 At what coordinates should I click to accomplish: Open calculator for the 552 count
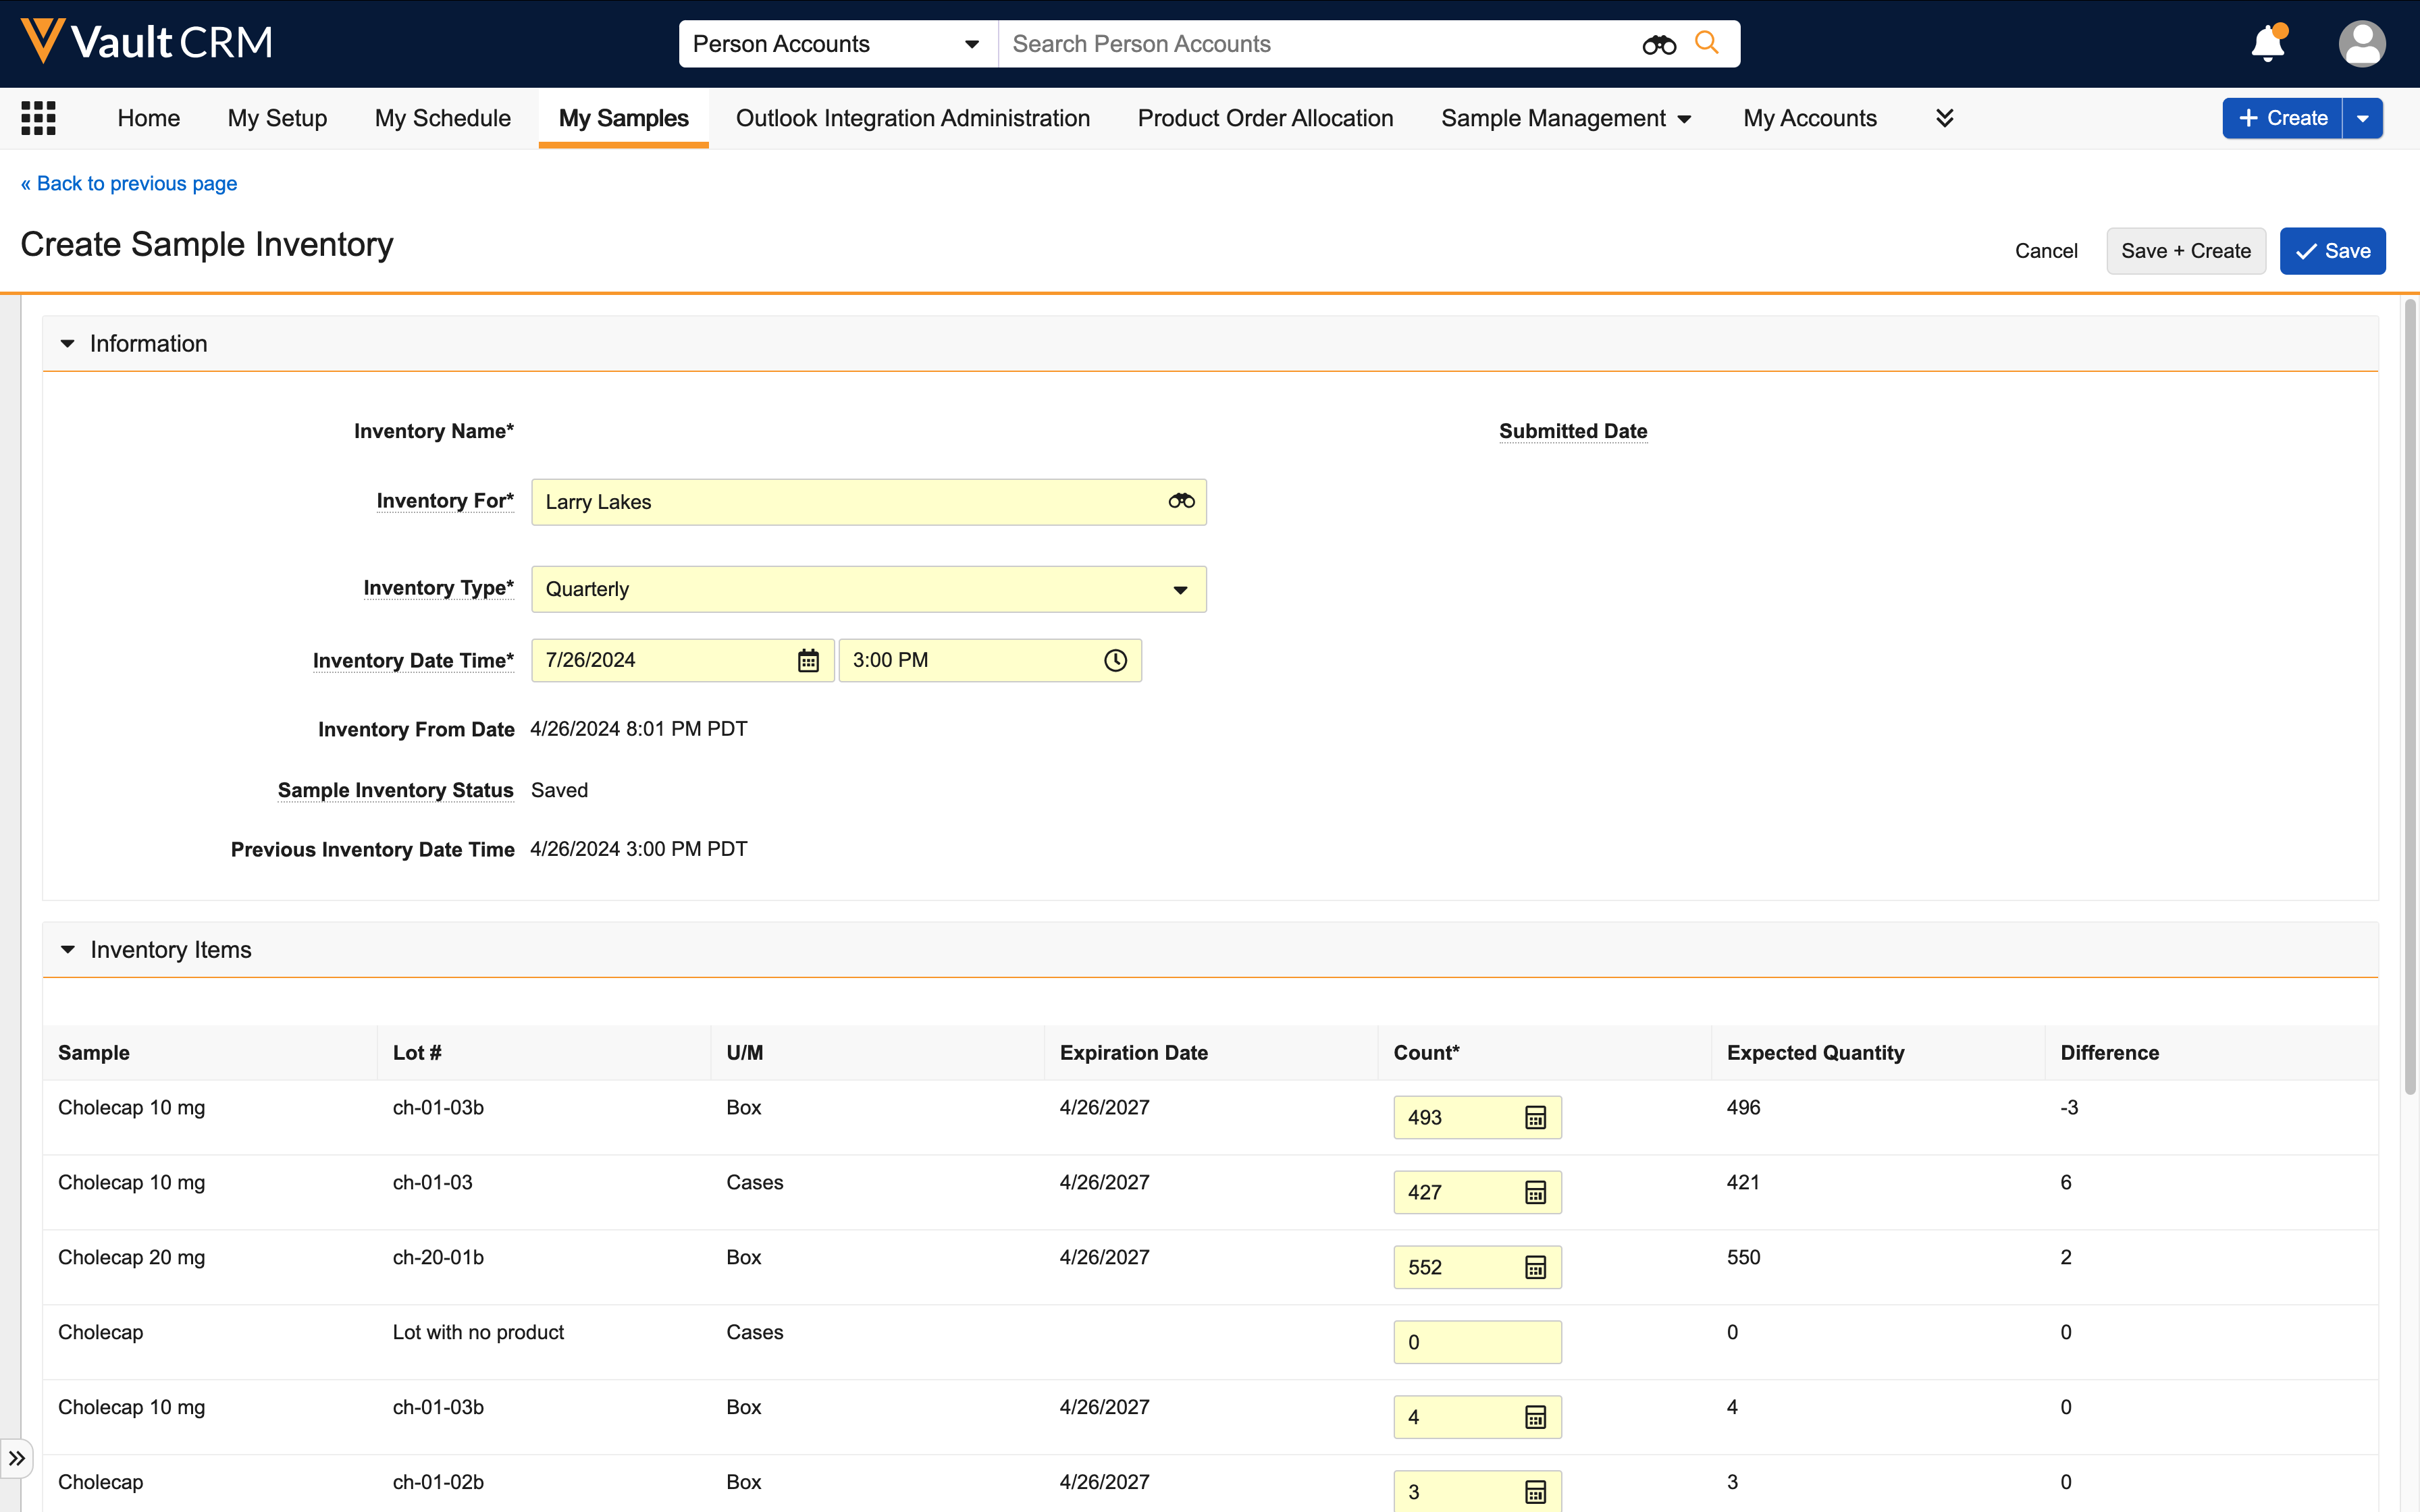click(x=1535, y=1267)
